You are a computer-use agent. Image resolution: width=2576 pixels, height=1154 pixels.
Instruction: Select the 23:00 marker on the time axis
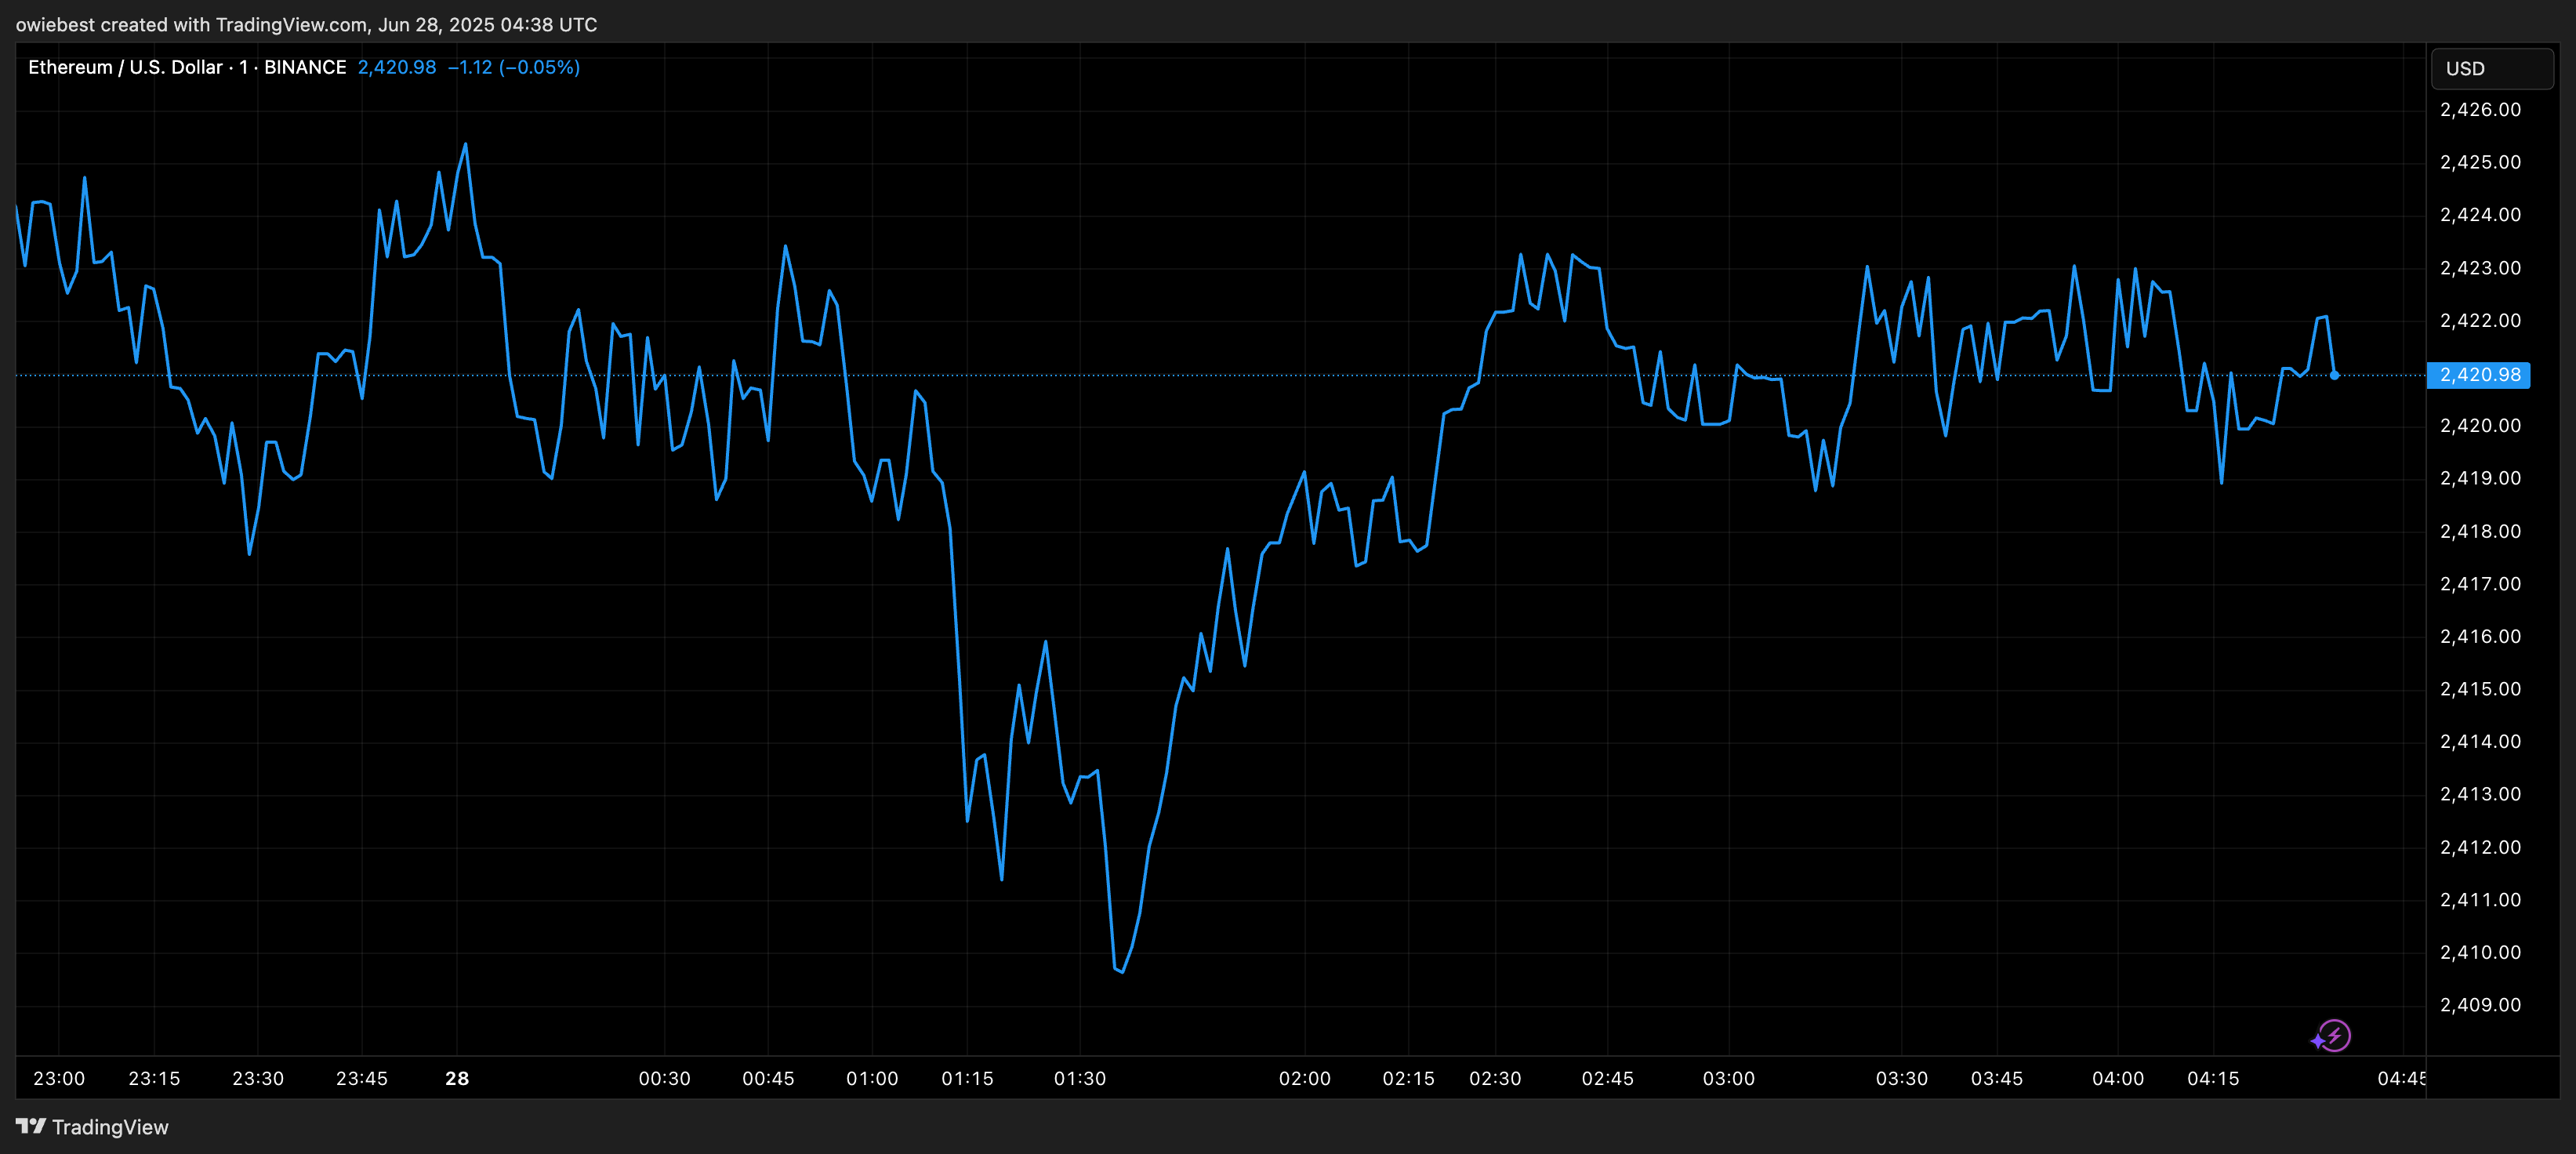(x=59, y=1078)
